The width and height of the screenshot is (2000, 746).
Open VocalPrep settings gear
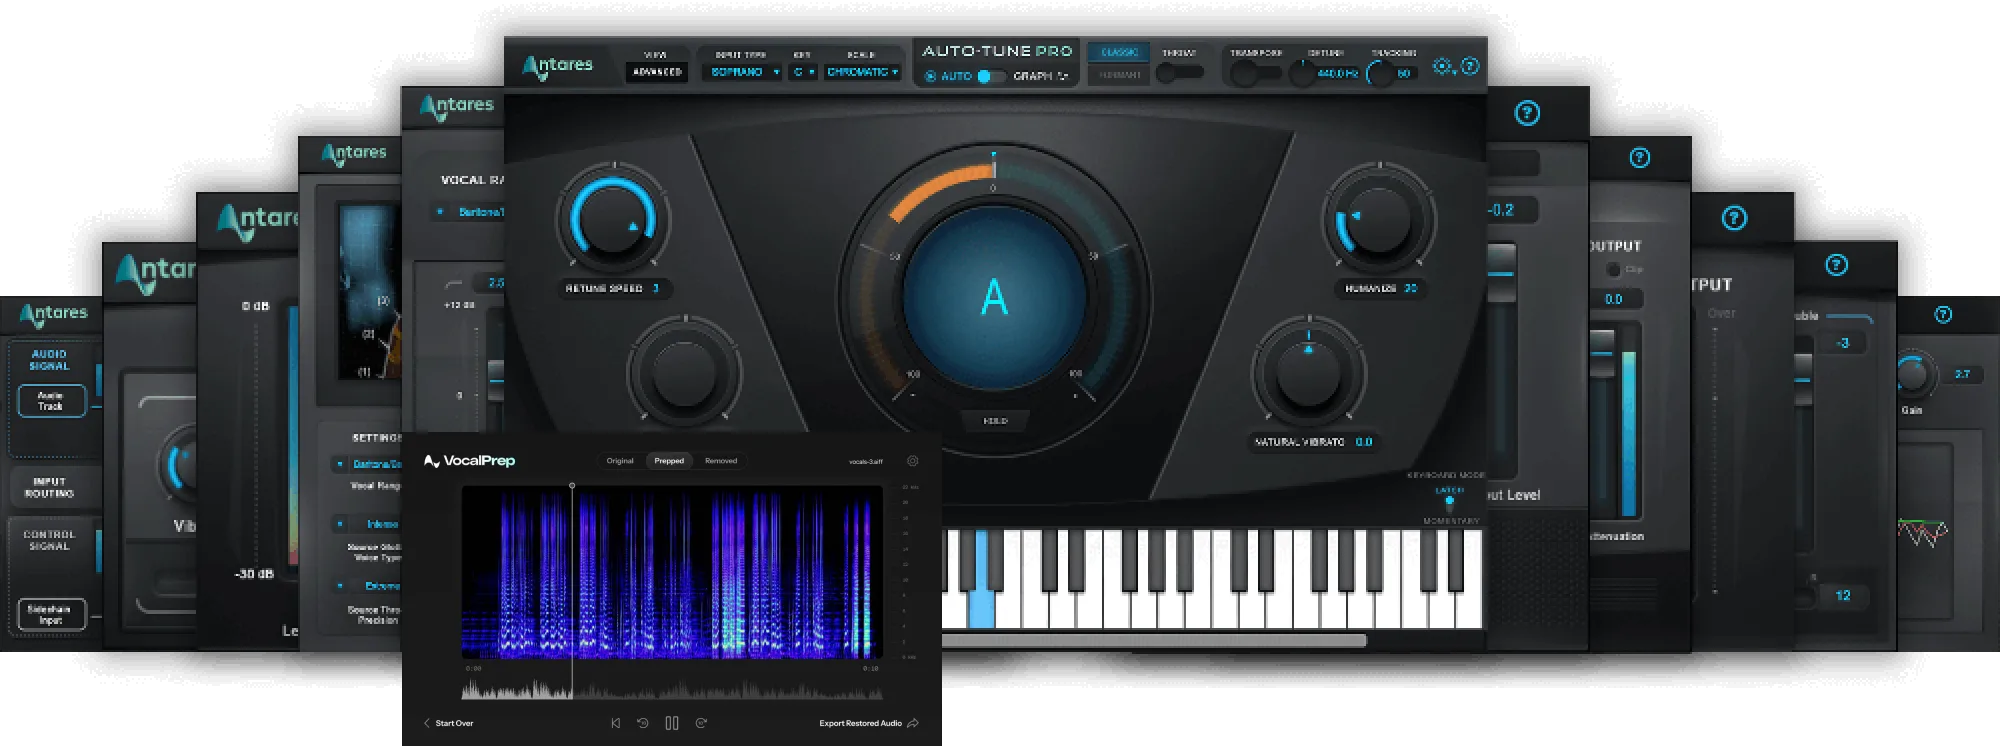912,461
